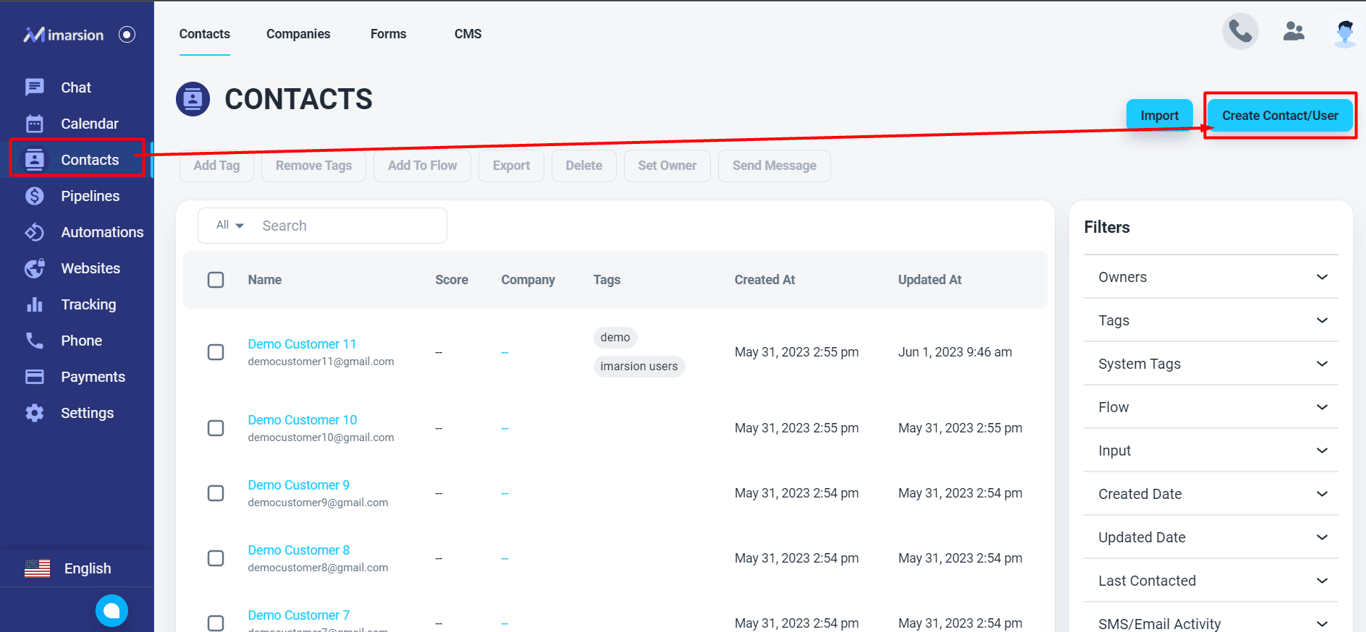Click the Websites globe icon
1366x632 pixels.
[35, 268]
